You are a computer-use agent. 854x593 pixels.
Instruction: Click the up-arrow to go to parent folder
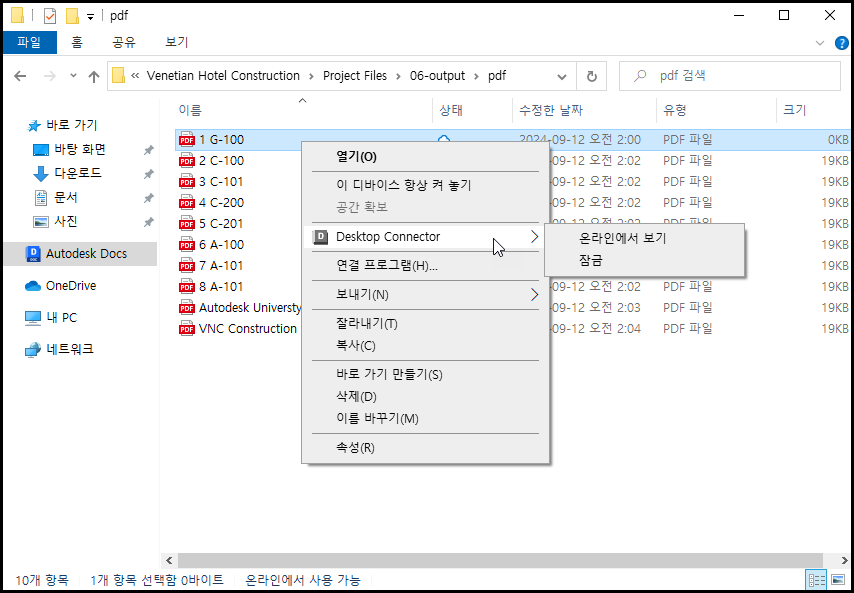pyautogui.click(x=94, y=75)
